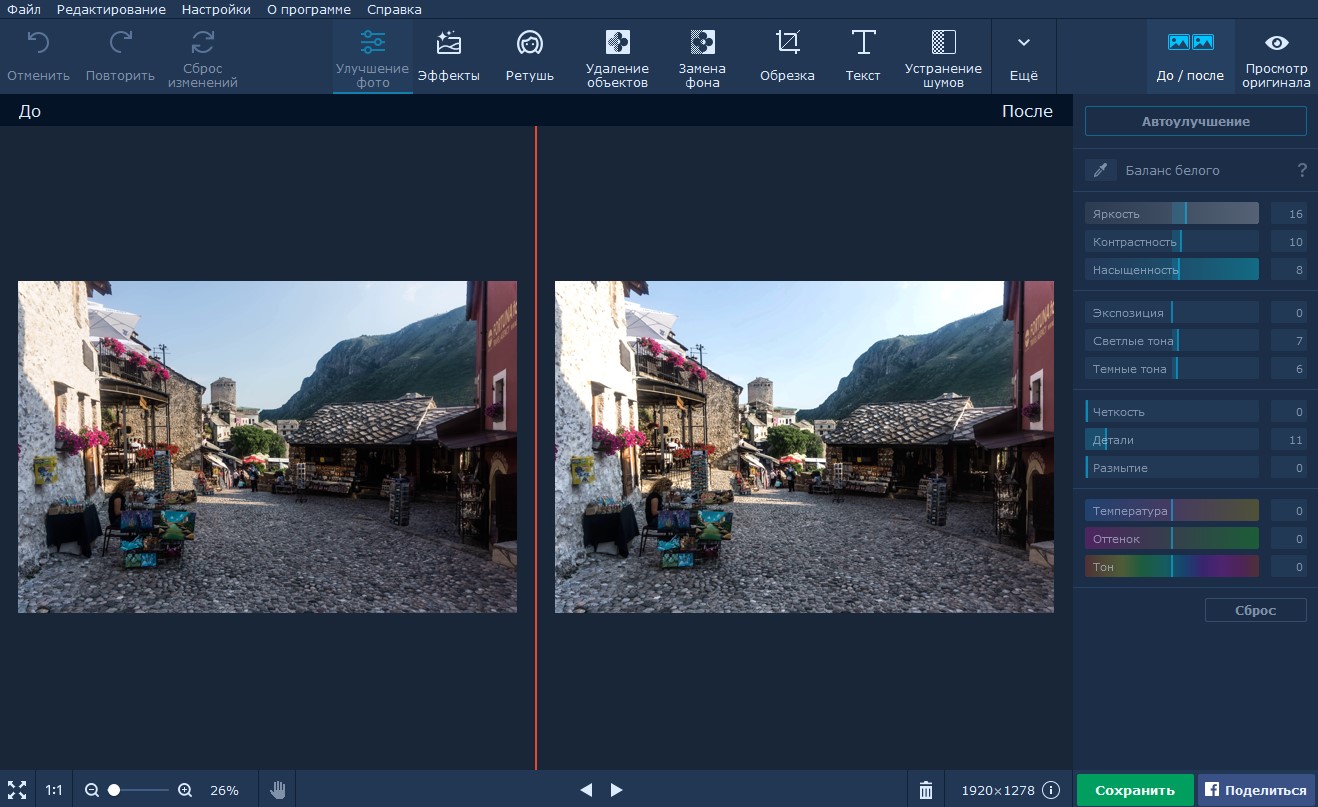Toggle До / после comparison view
Image resolution: width=1318 pixels, height=807 pixels.
click(1190, 57)
